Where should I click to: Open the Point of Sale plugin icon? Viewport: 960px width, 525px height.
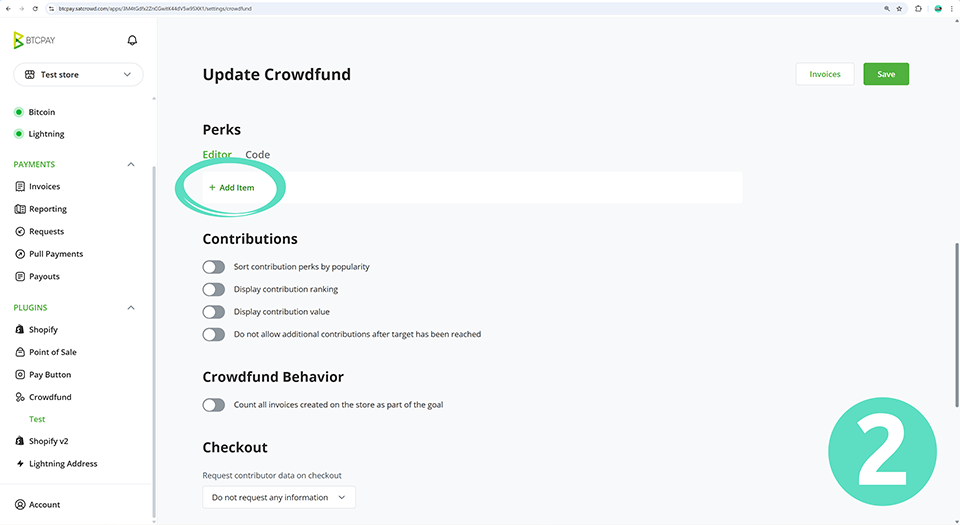[20, 352]
